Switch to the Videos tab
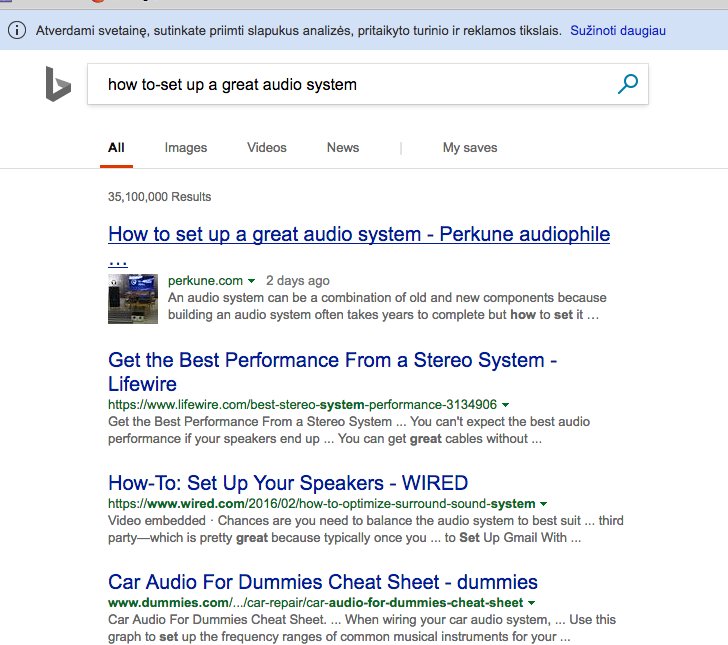Image resolution: width=728 pixels, height=645 pixels. 266,148
